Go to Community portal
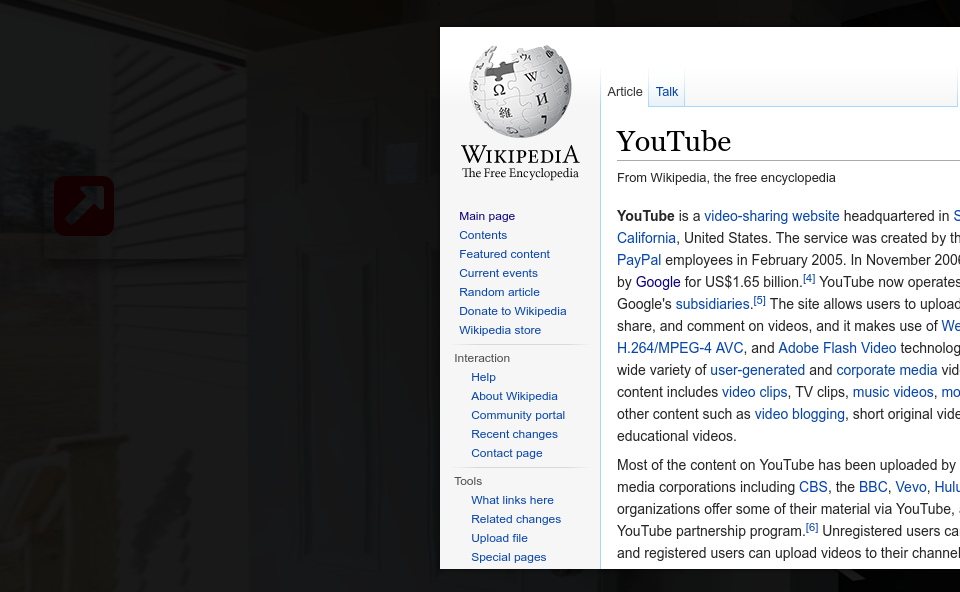The width and height of the screenshot is (960, 592). tap(518, 415)
